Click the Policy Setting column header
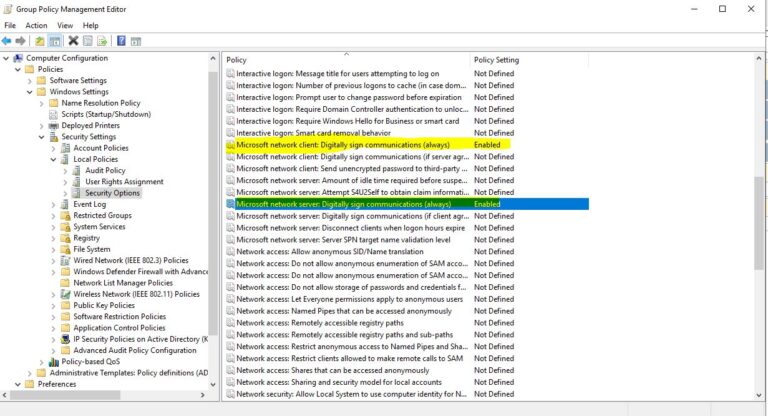This screenshot has height=416, width=768. 497,60
